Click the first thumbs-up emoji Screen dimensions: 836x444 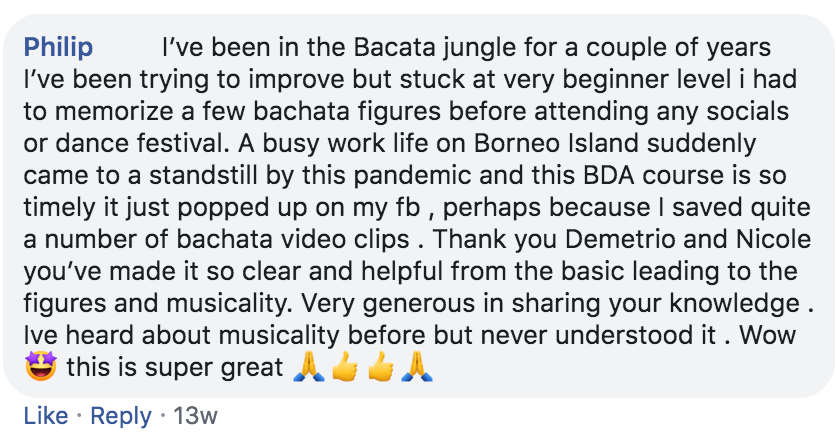(x=344, y=369)
